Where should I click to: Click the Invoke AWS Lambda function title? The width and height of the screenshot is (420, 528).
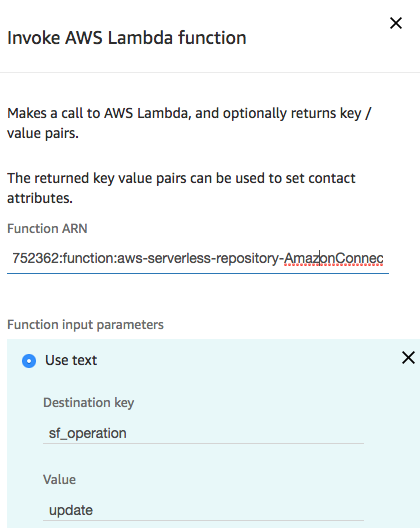[127, 38]
